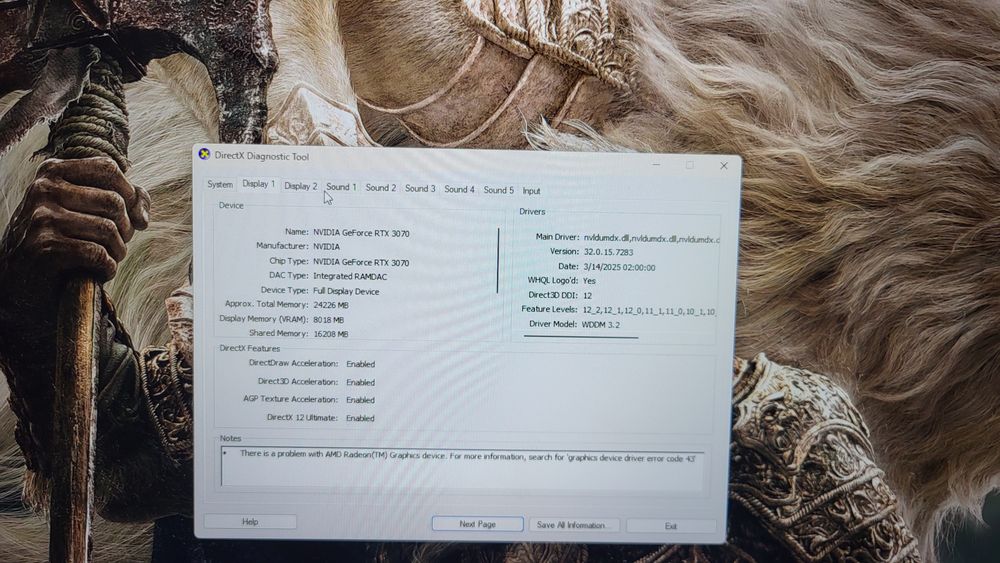Click the Direct3D DDI value 12

point(587,296)
